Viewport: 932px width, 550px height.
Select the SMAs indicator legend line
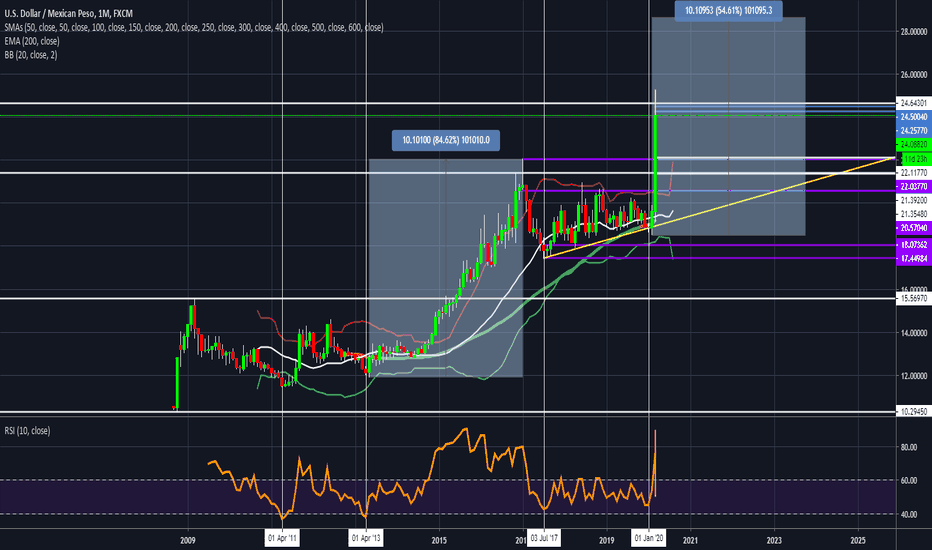click(x=194, y=27)
